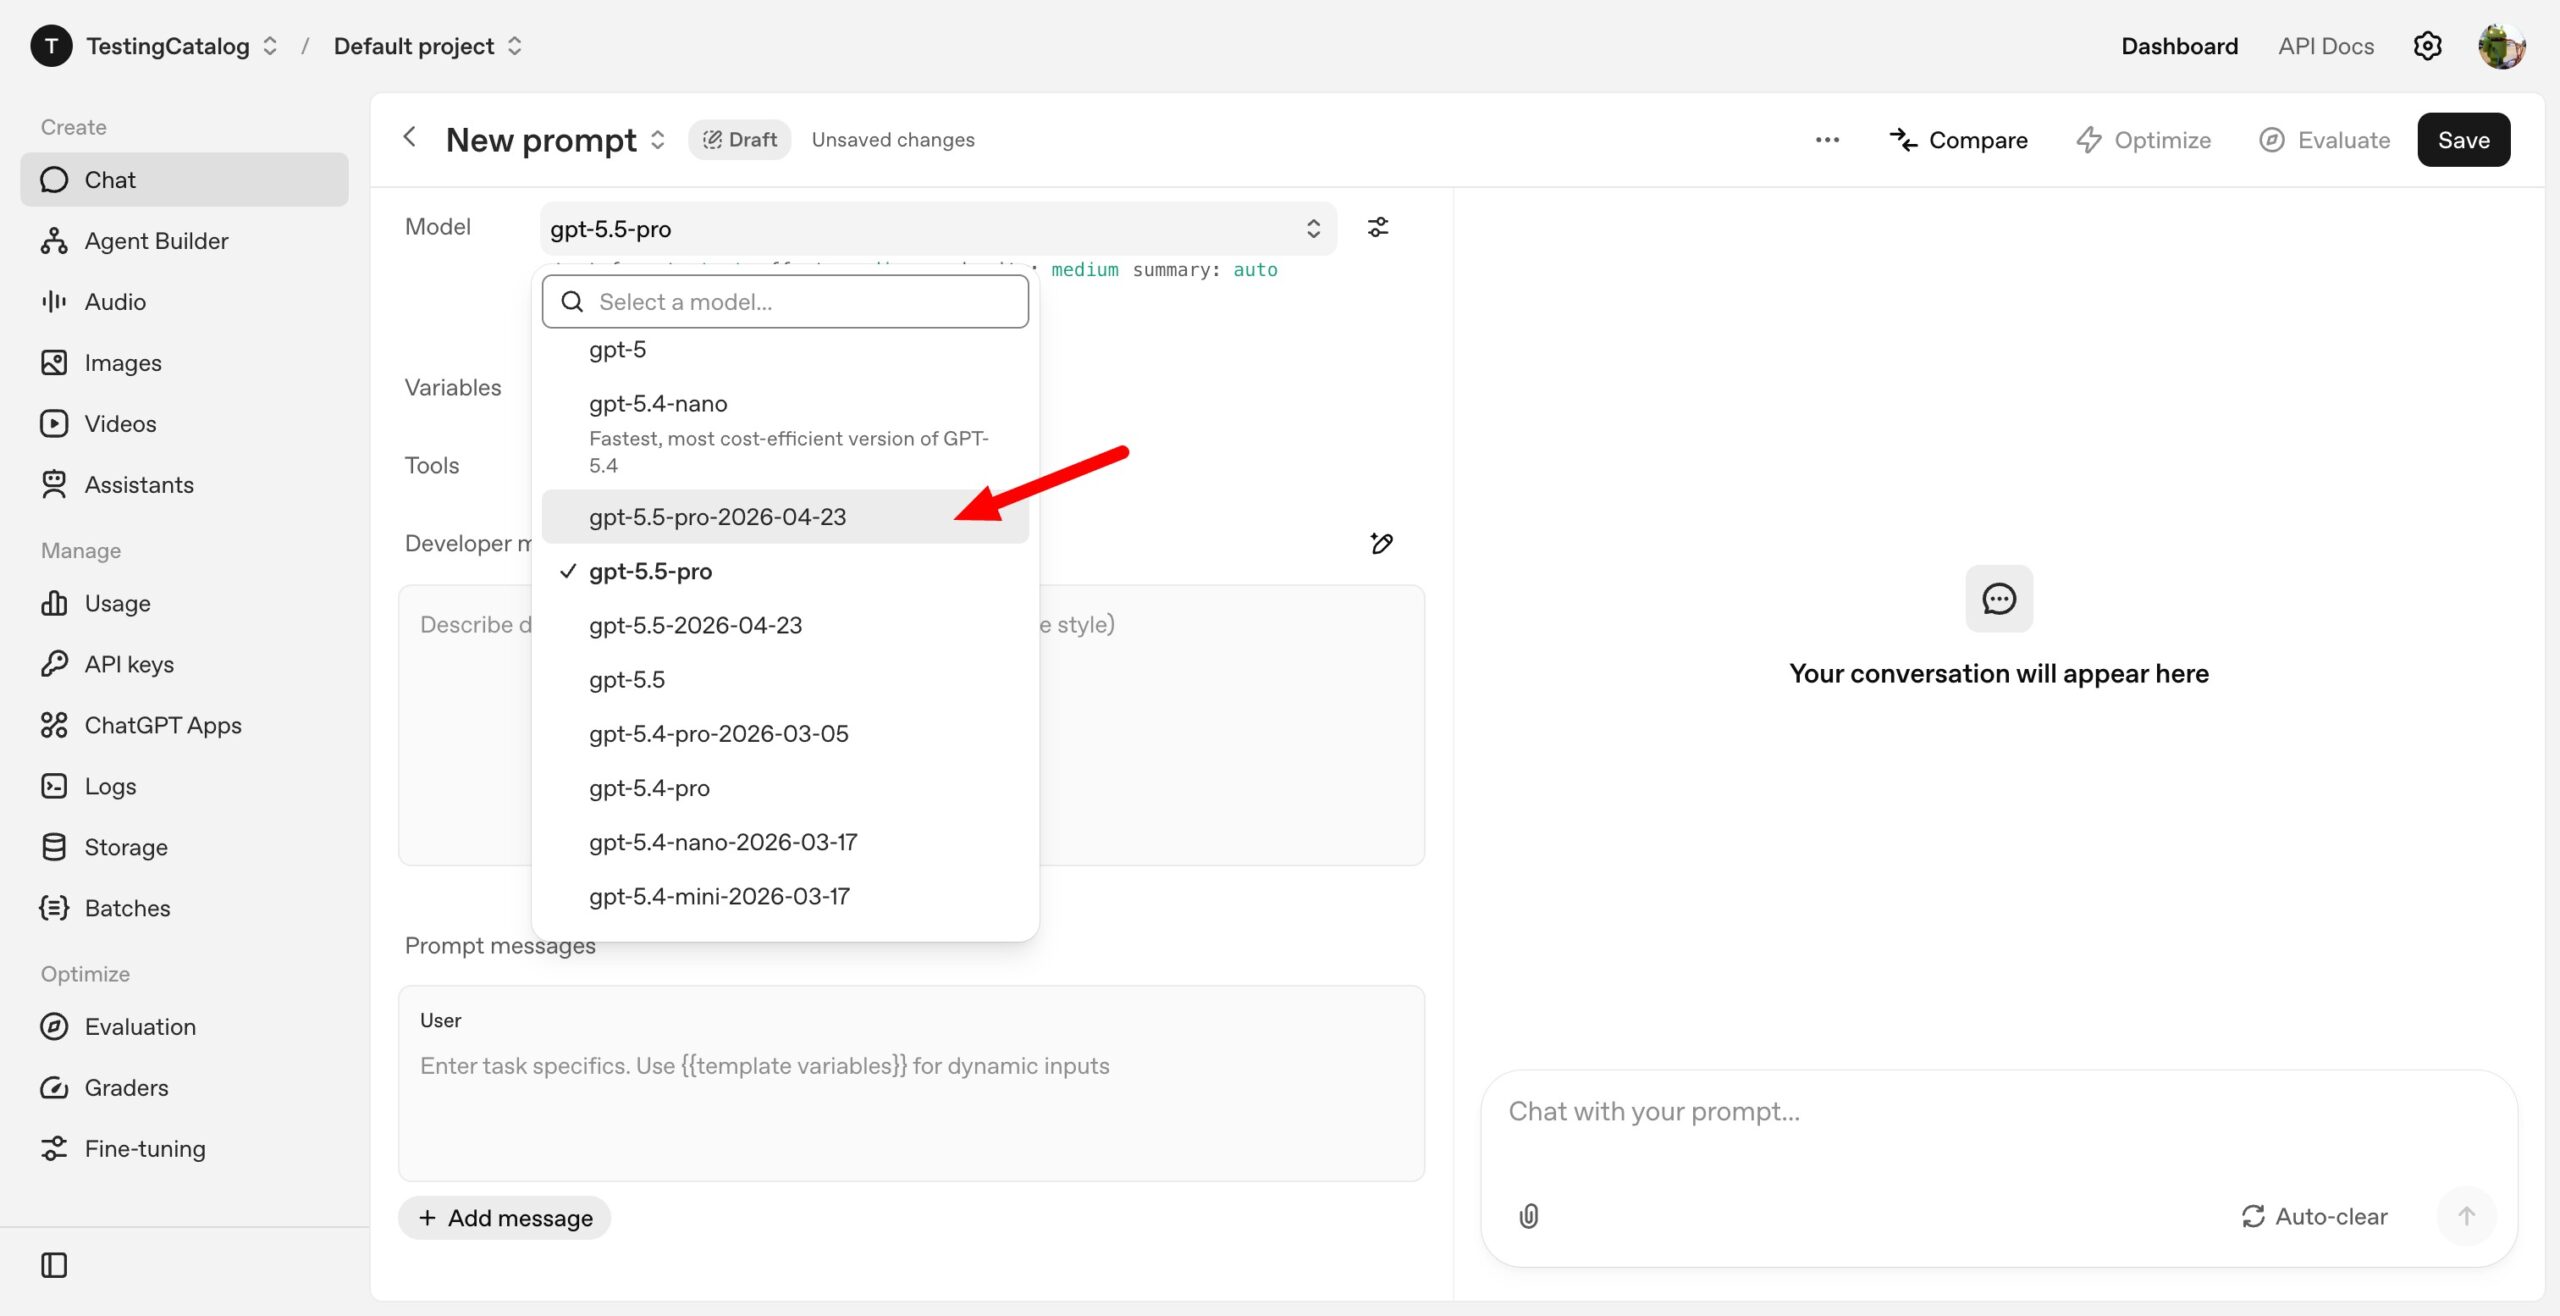Open user profile avatar
Viewport: 2560px width, 1316px height.
(x=2501, y=46)
